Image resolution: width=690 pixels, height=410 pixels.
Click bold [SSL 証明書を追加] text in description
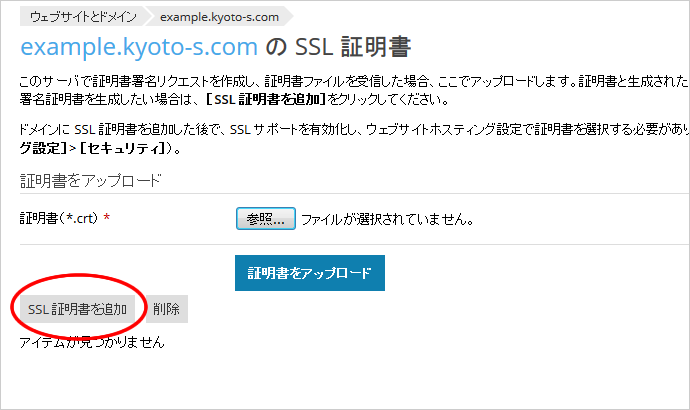point(266,100)
